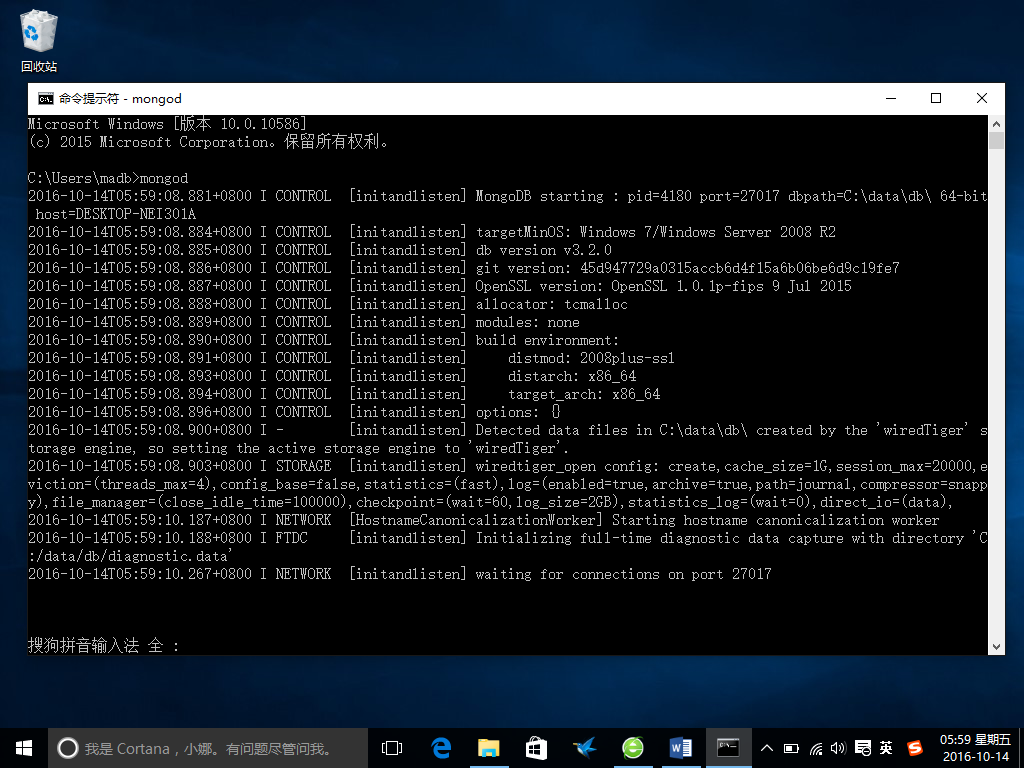The width and height of the screenshot is (1024, 768).
Task: Maximize the mongod command prompt window
Action: pos(936,99)
